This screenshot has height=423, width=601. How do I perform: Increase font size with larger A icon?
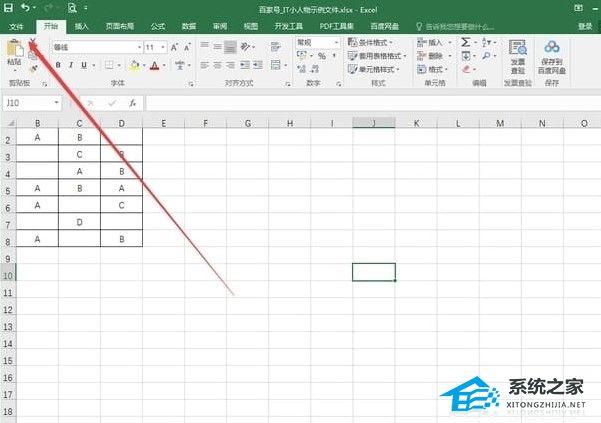(174, 48)
